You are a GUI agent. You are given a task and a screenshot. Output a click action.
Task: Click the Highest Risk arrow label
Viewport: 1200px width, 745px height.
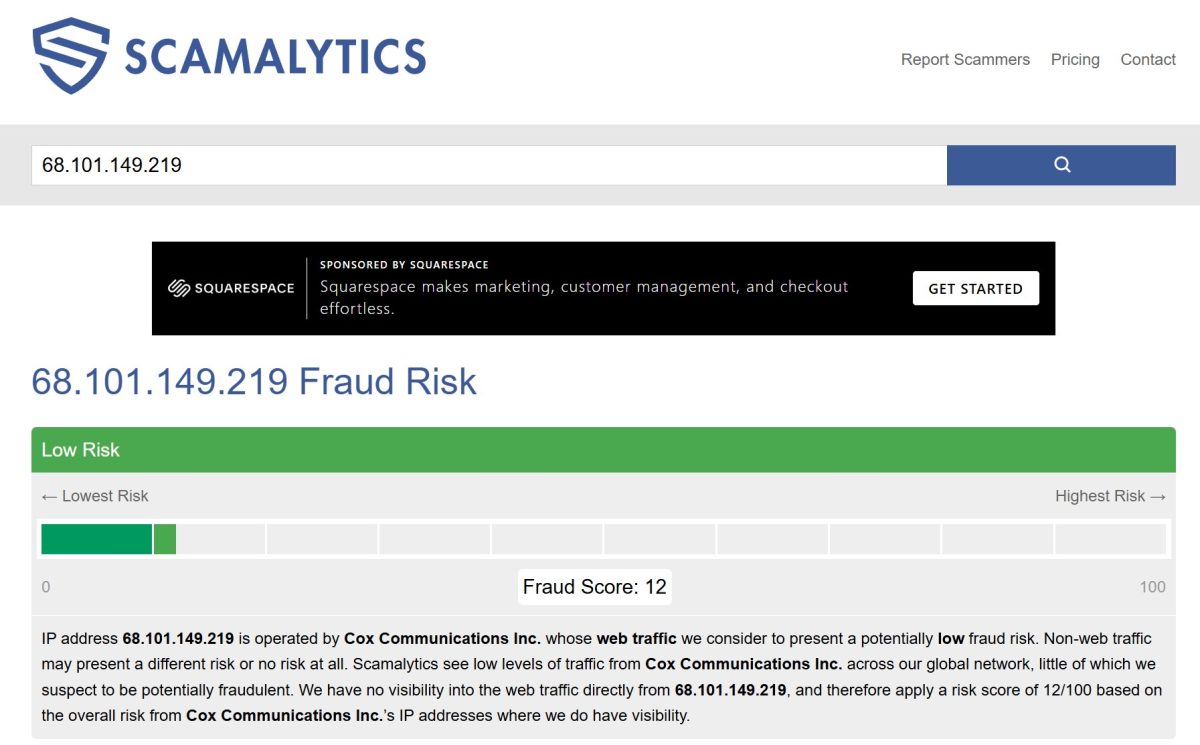tap(1111, 495)
